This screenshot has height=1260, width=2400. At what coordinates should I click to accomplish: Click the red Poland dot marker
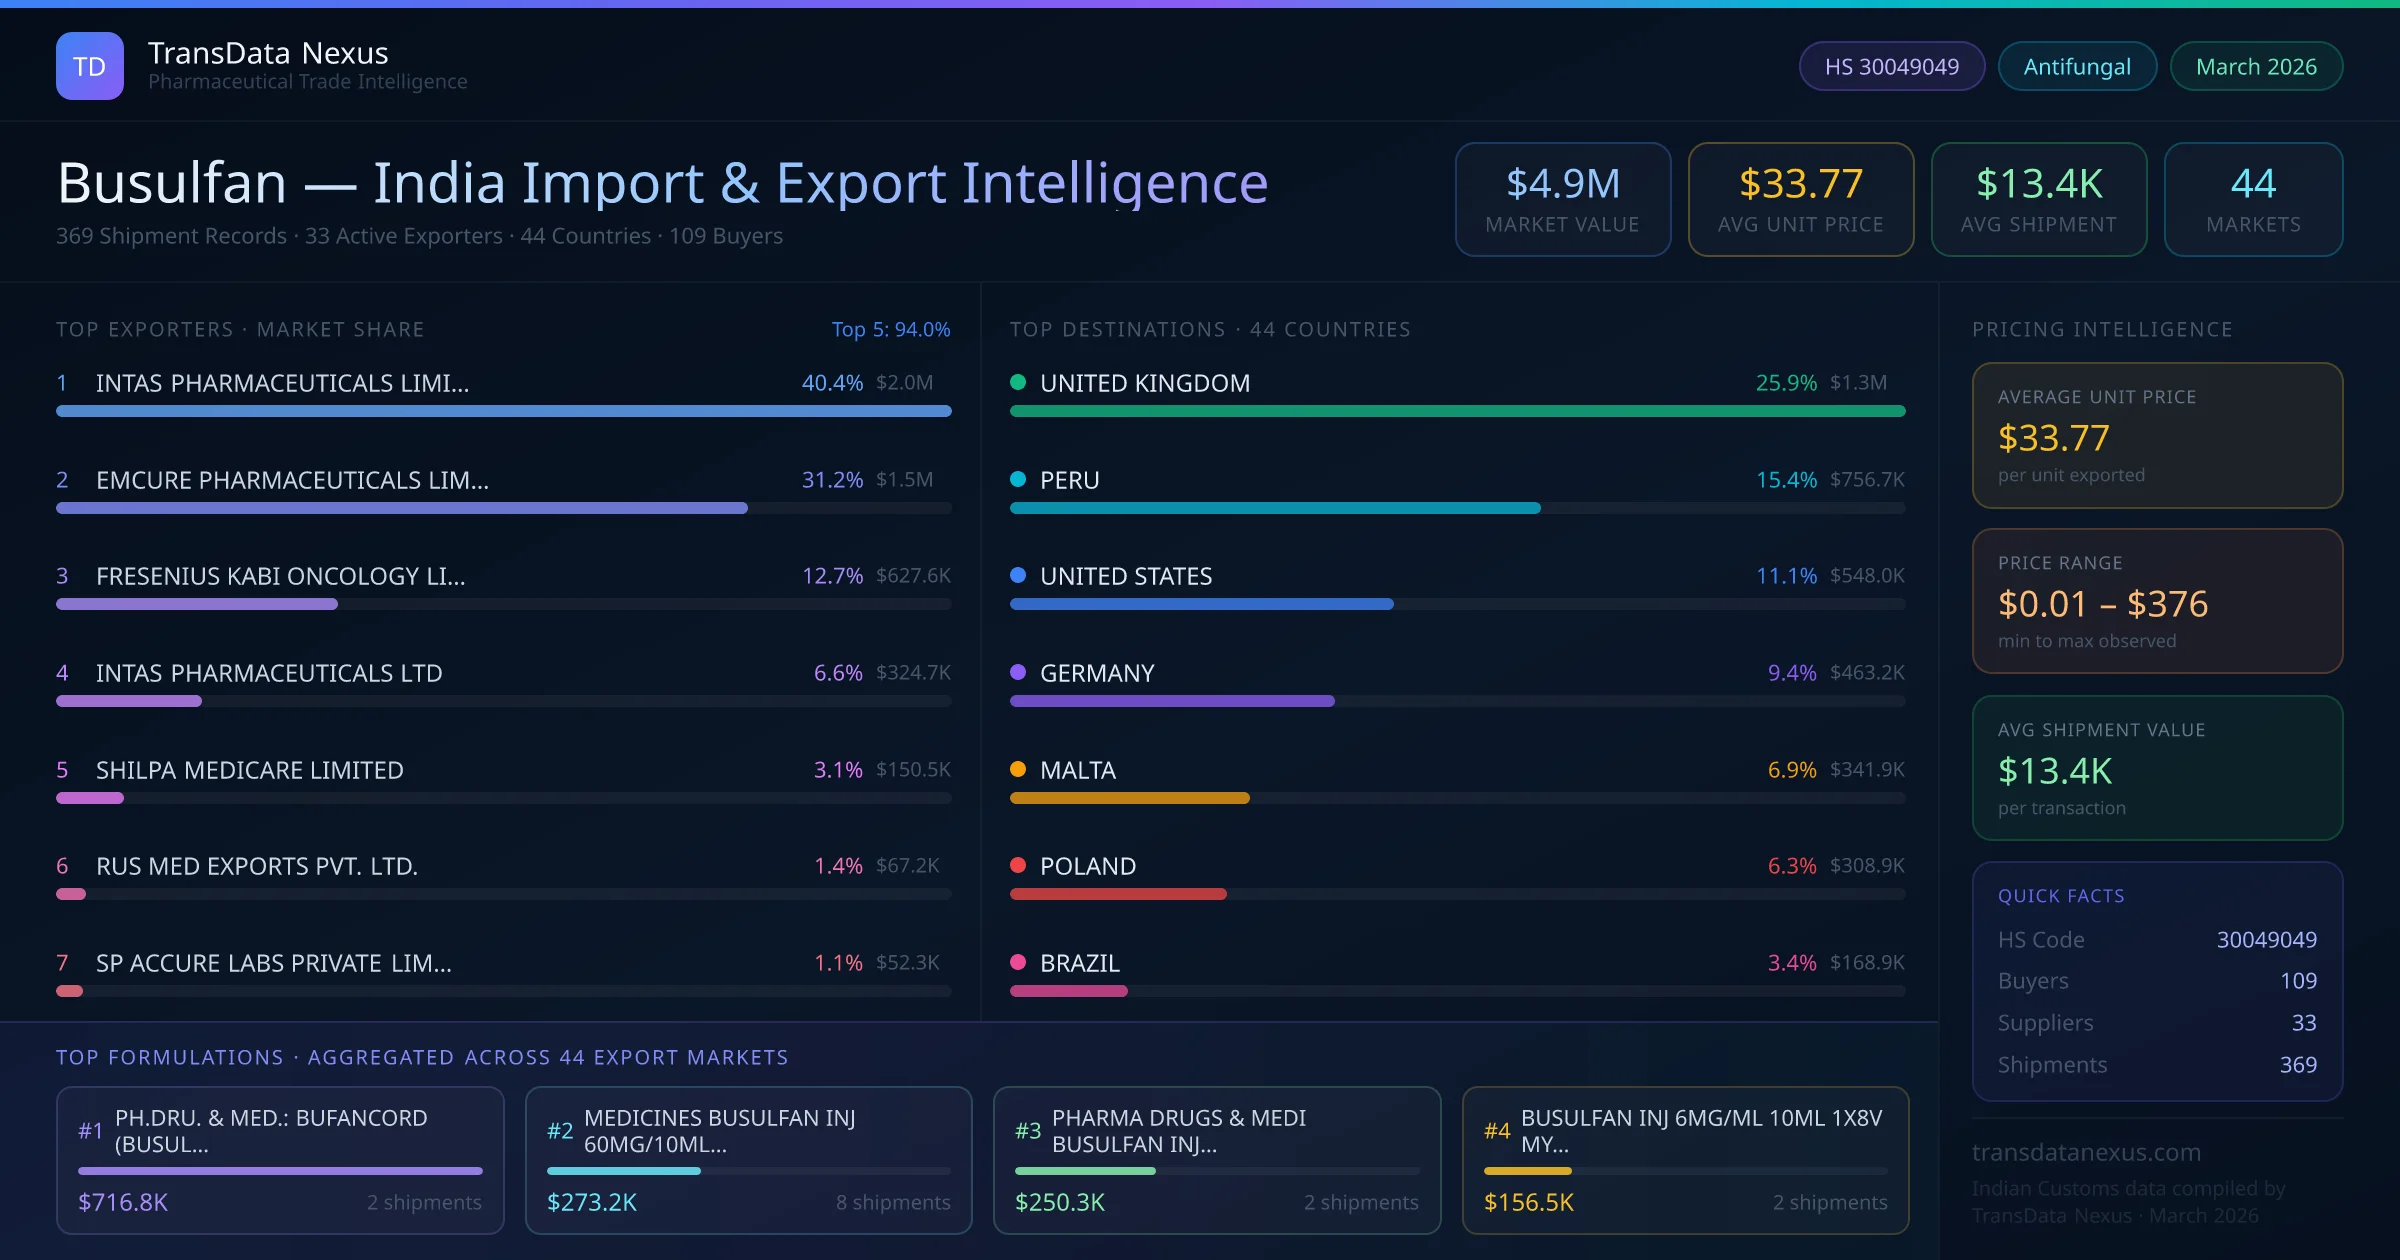1018,865
